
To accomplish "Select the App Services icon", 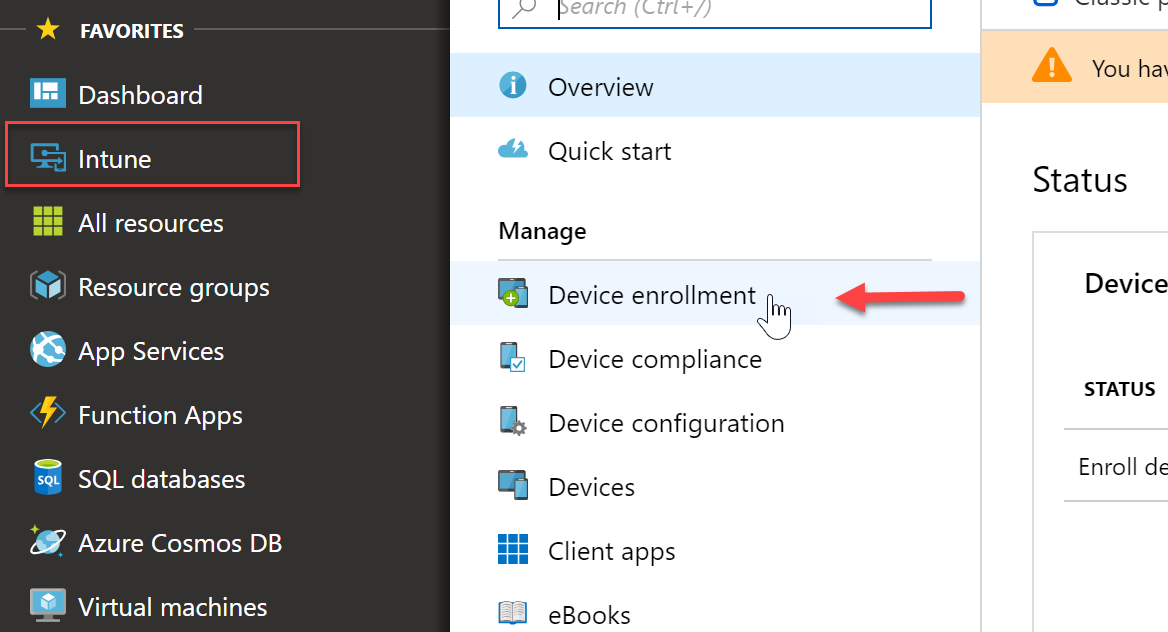I will [x=48, y=350].
